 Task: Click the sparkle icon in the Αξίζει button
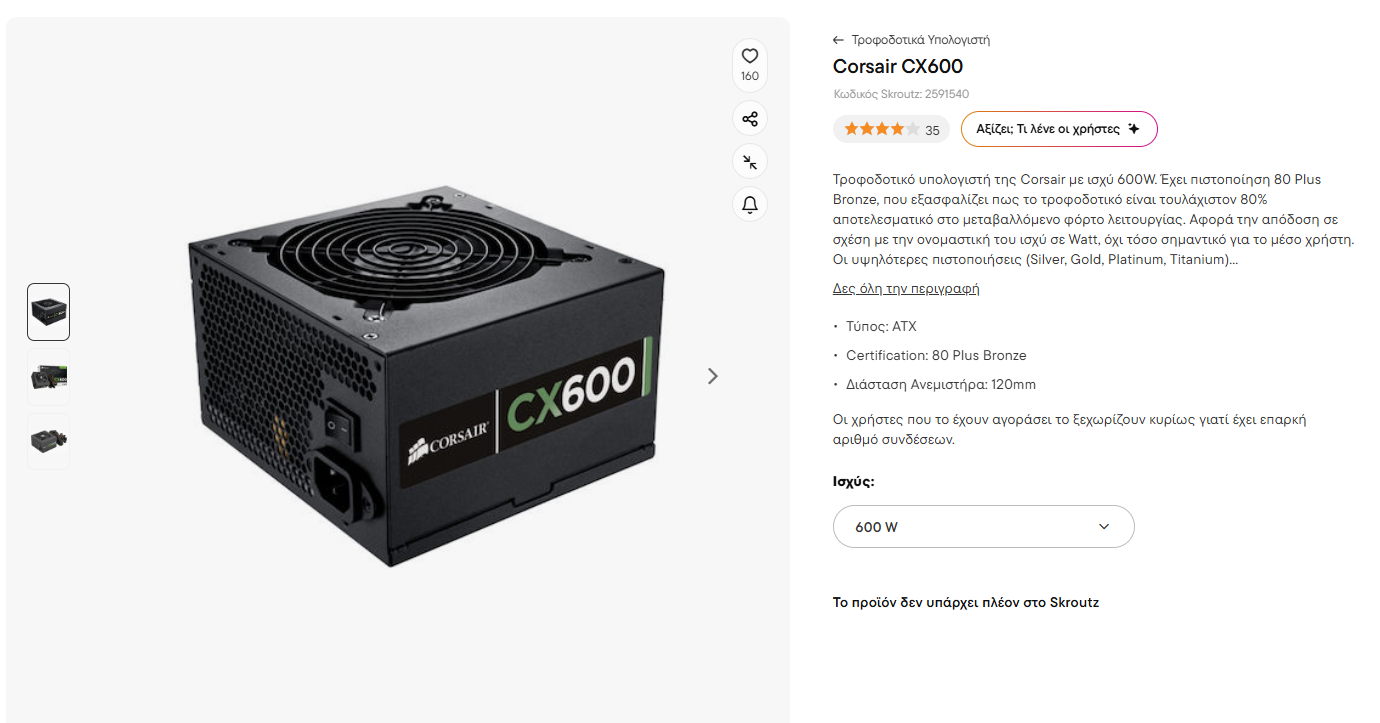(x=1133, y=129)
